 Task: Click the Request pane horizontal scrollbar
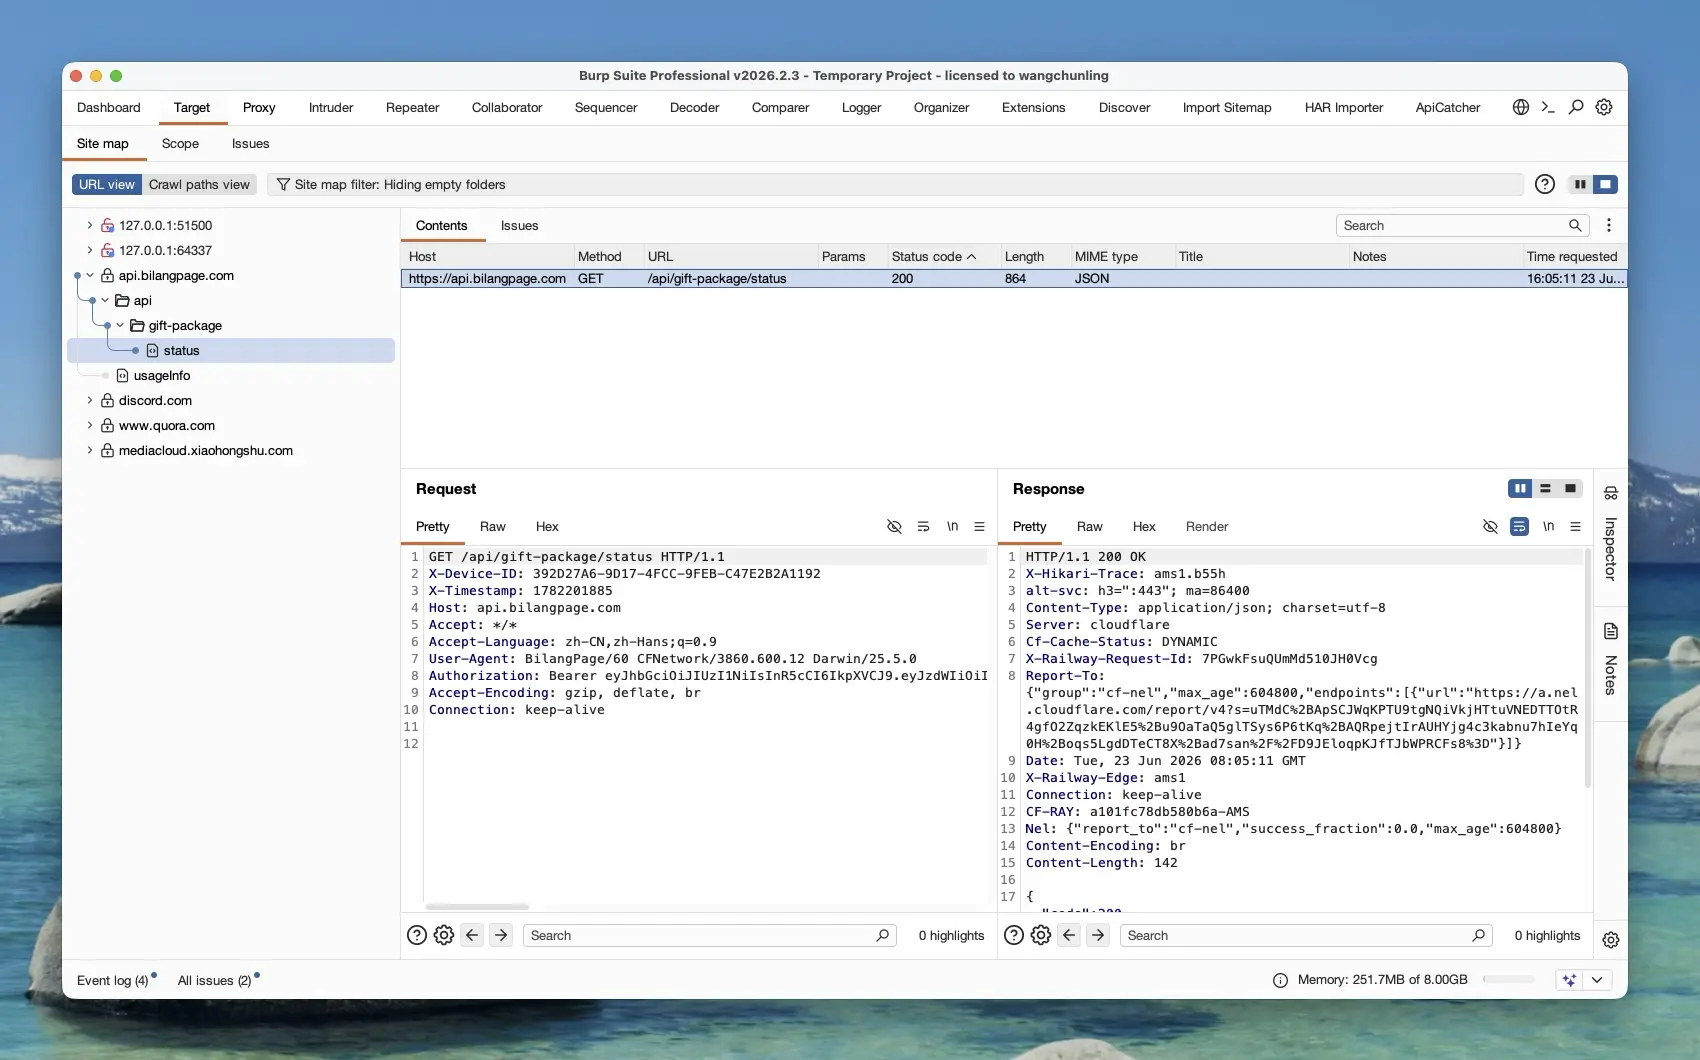(477, 907)
